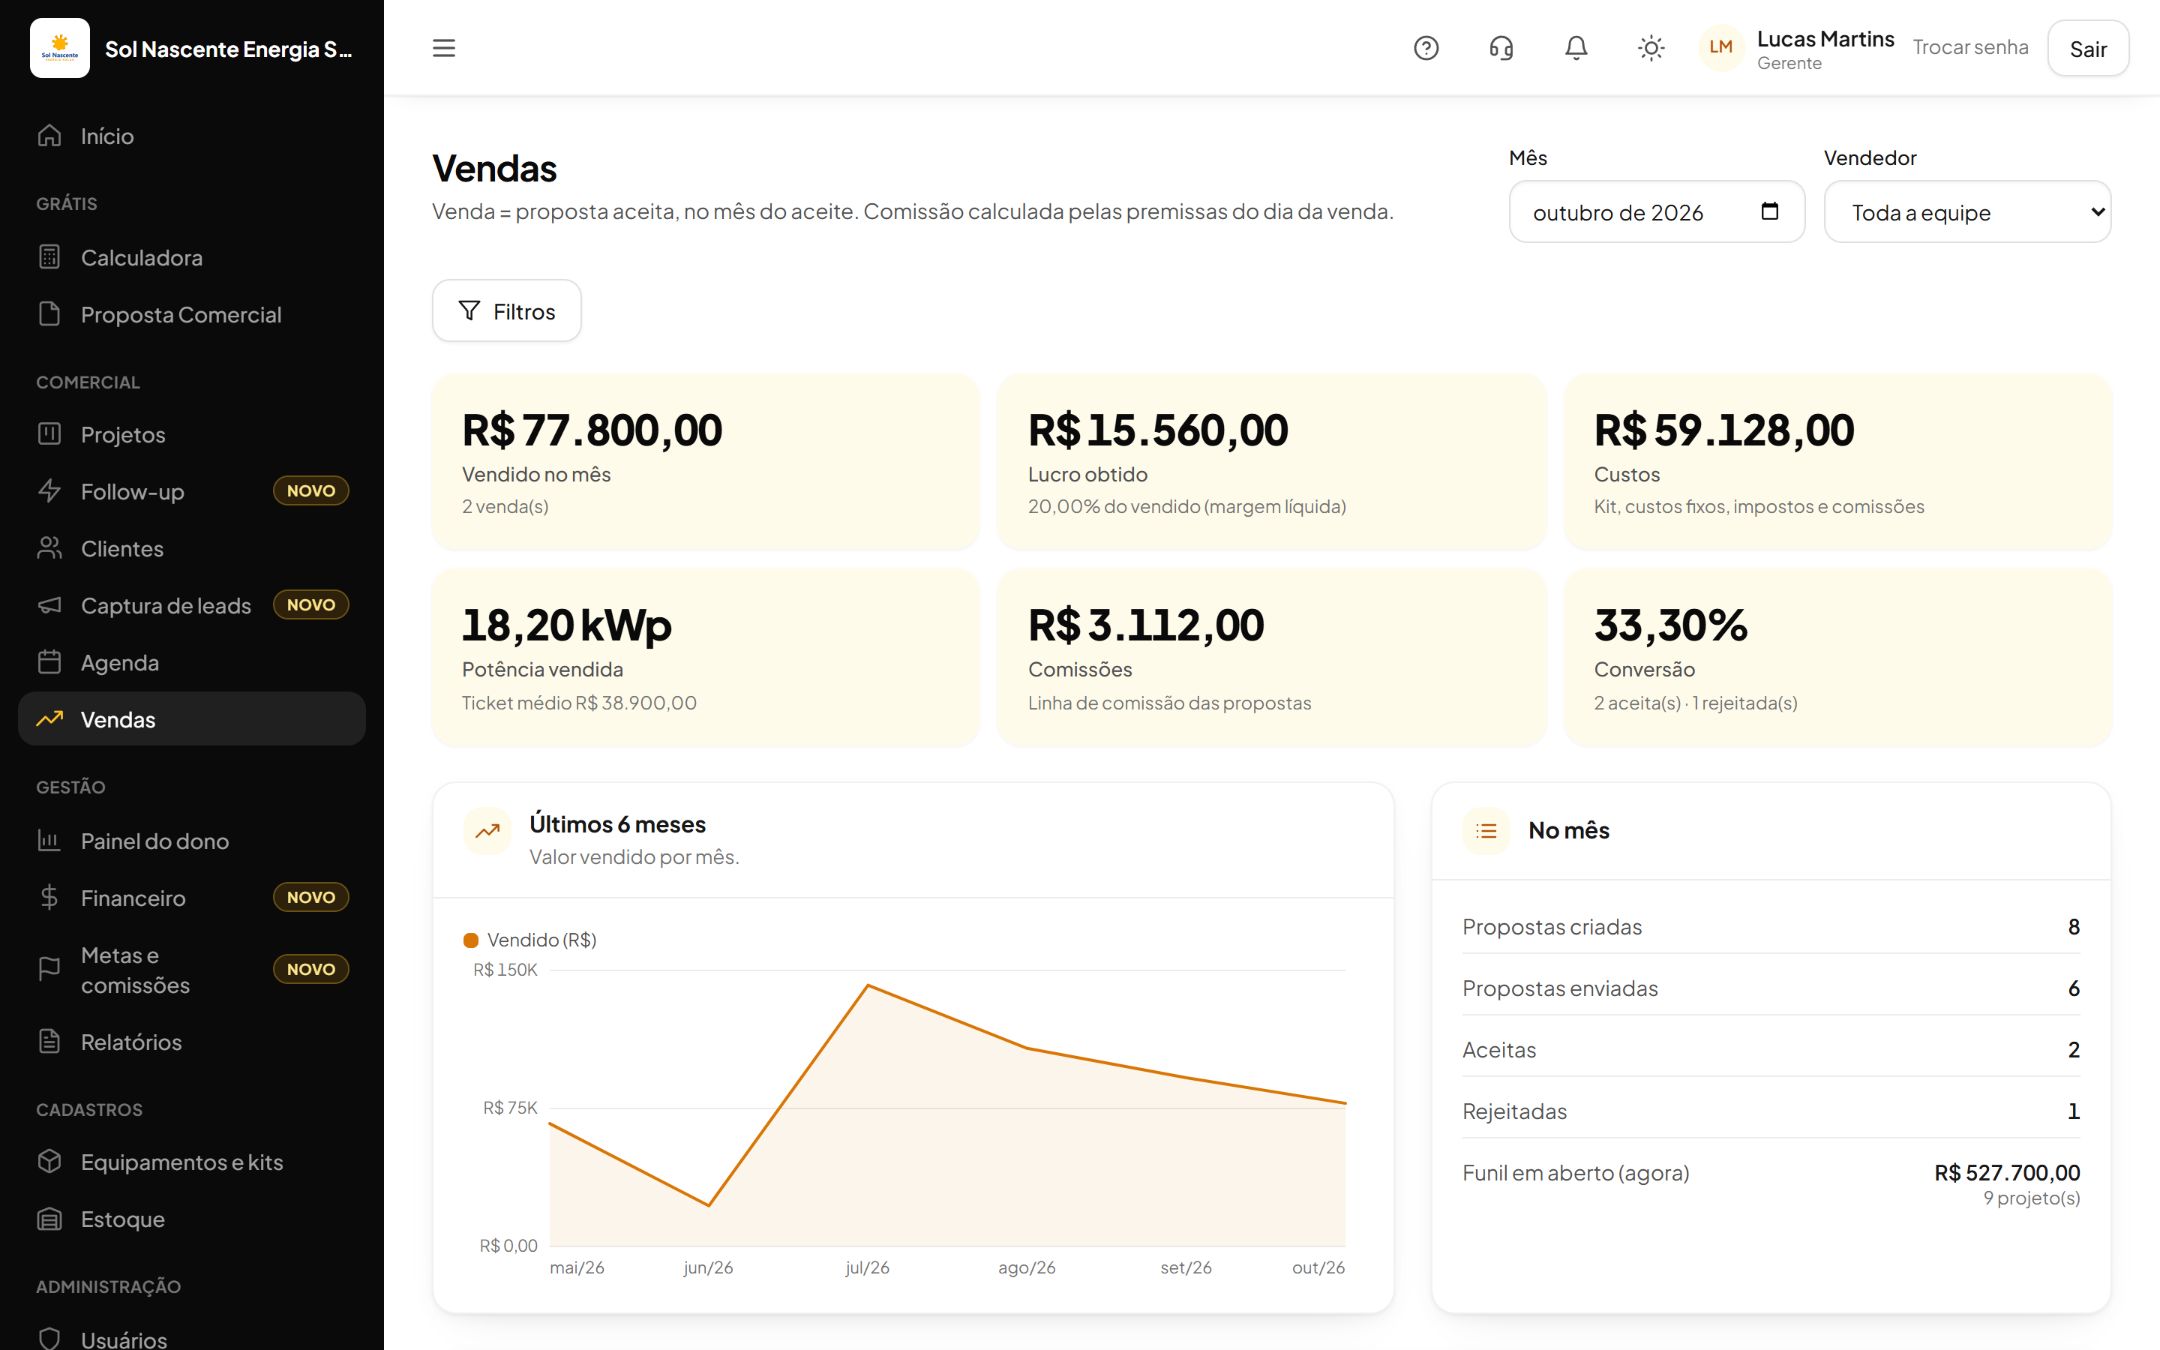Go to Início in the sidebar
This screenshot has width=2160, height=1350.
click(x=192, y=135)
